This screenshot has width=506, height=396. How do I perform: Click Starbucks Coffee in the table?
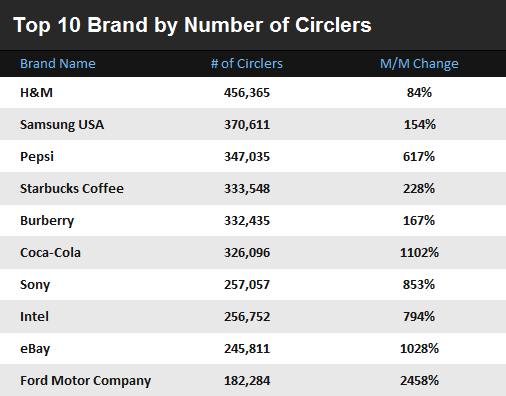pyautogui.click(x=72, y=188)
